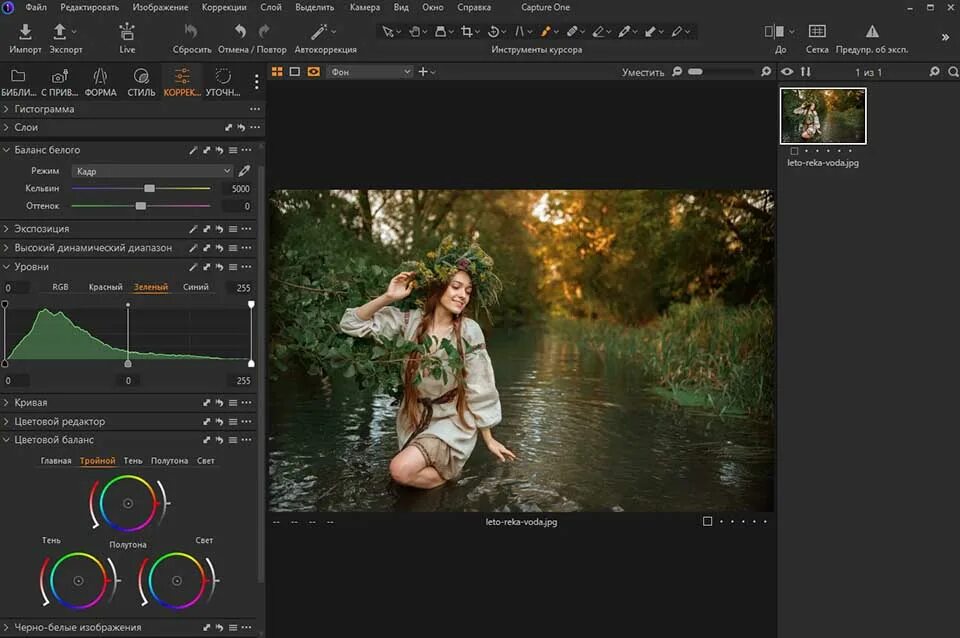Image resolution: width=960 pixels, height=638 pixels.
Task: Click the Kelvin temperature slider handle
Action: (x=149, y=188)
